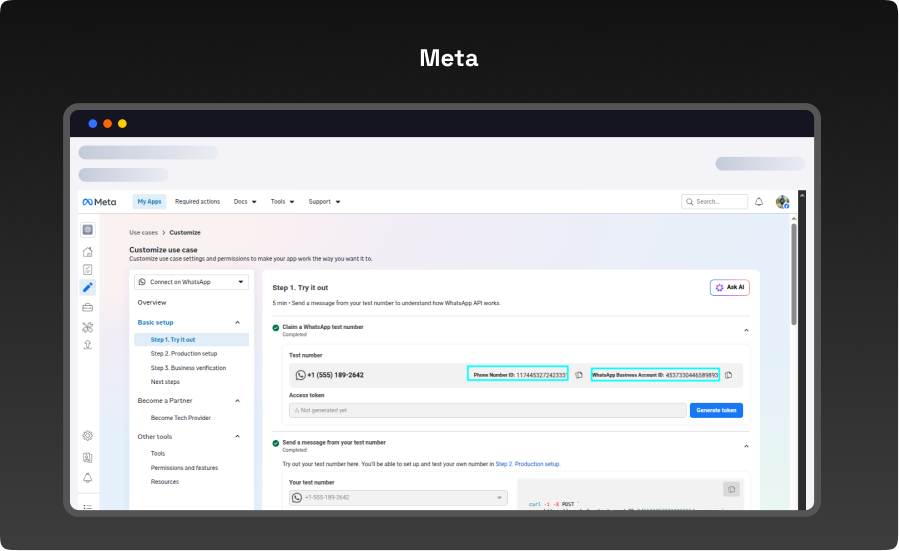899x551 pixels.
Task: Collapse the Basic setup section
Action: click(x=237, y=323)
